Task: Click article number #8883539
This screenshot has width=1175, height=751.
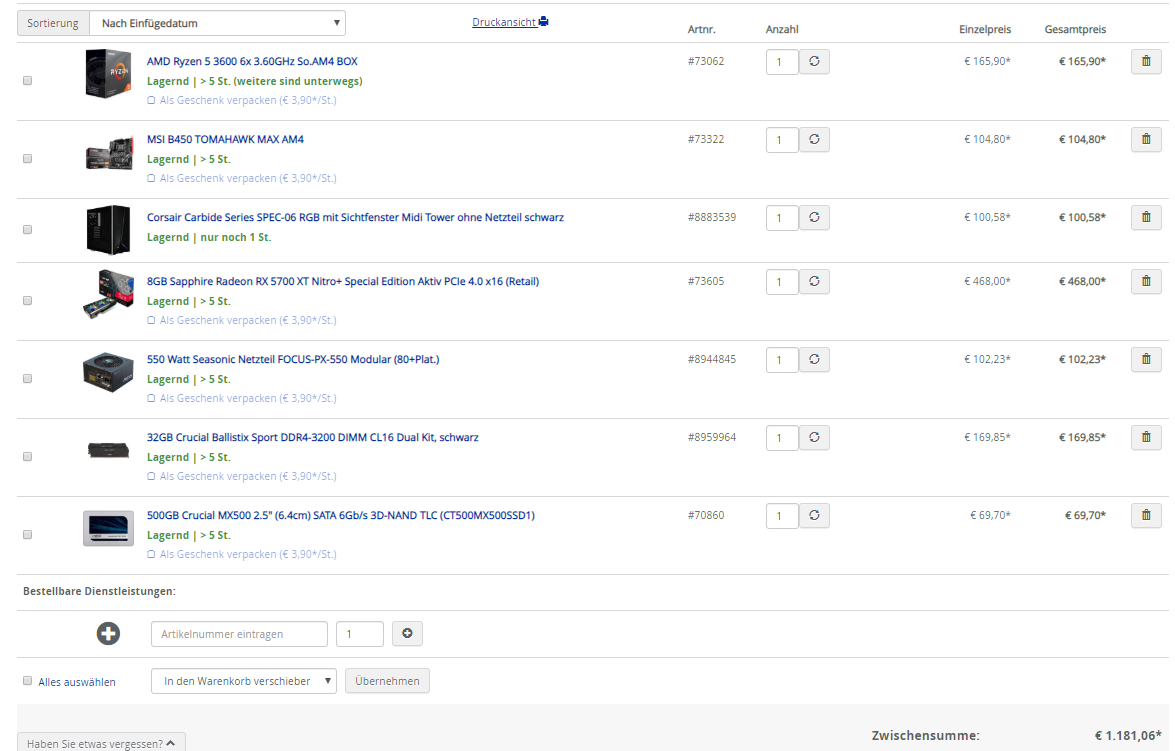Action: pyautogui.click(x=712, y=217)
